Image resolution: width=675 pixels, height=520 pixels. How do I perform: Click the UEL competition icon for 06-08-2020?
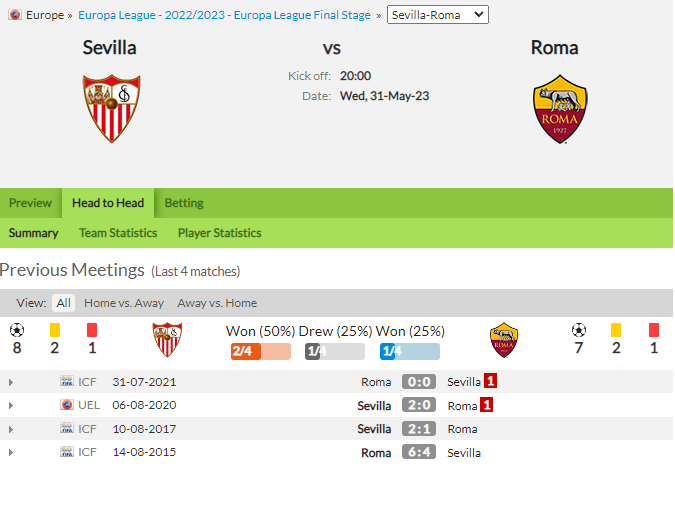click(67, 405)
